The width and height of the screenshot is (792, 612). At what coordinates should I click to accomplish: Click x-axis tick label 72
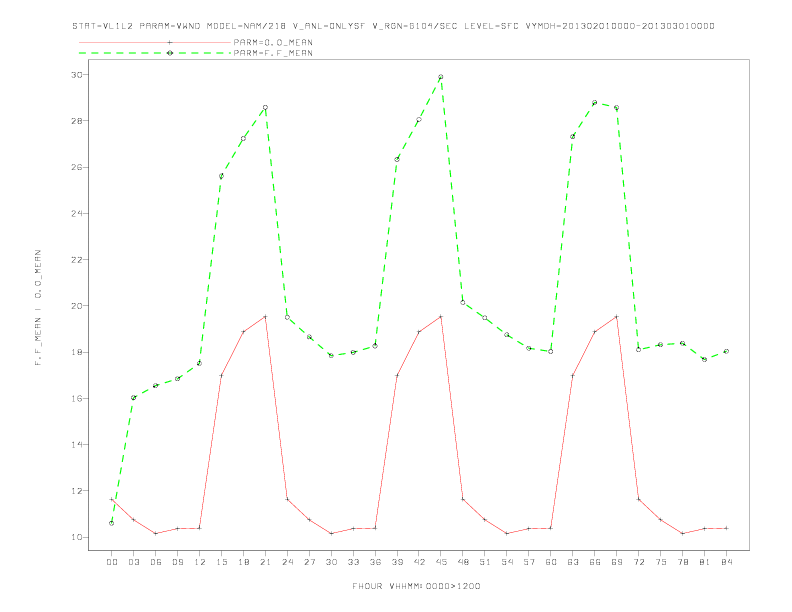tap(638, 562)
